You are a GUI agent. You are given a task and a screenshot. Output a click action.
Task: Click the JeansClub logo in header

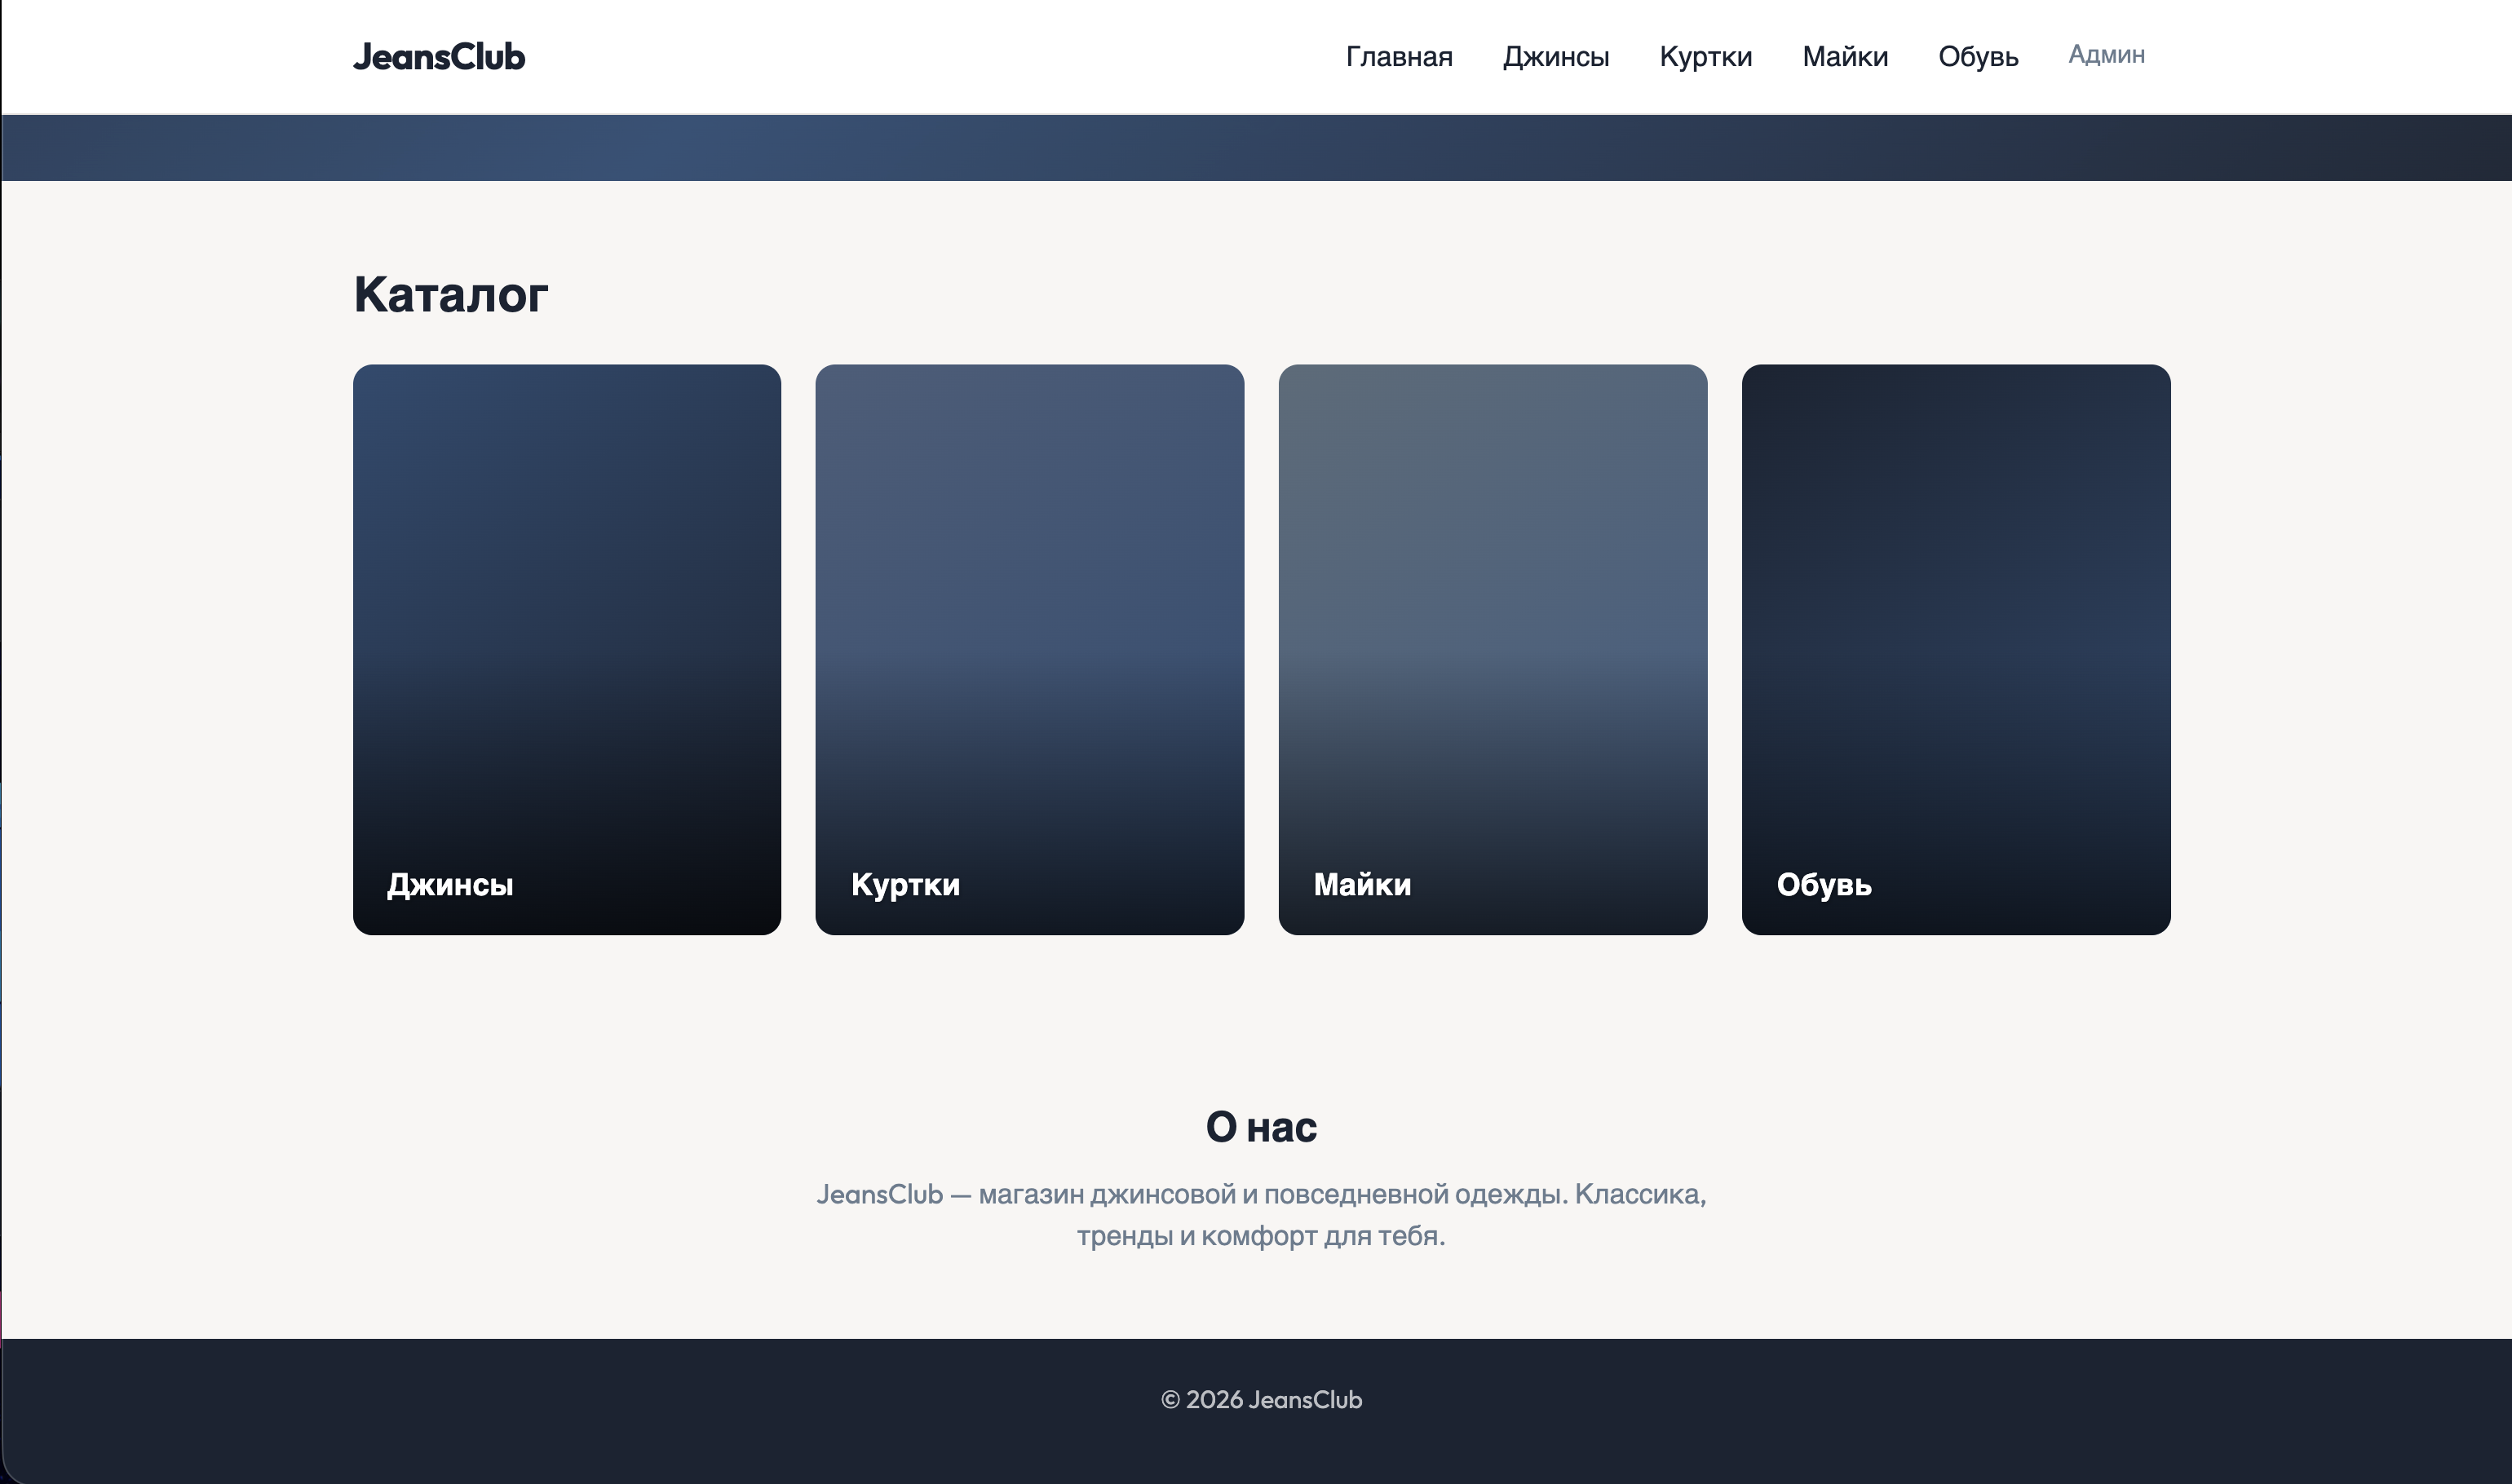[x=438, y=57]
